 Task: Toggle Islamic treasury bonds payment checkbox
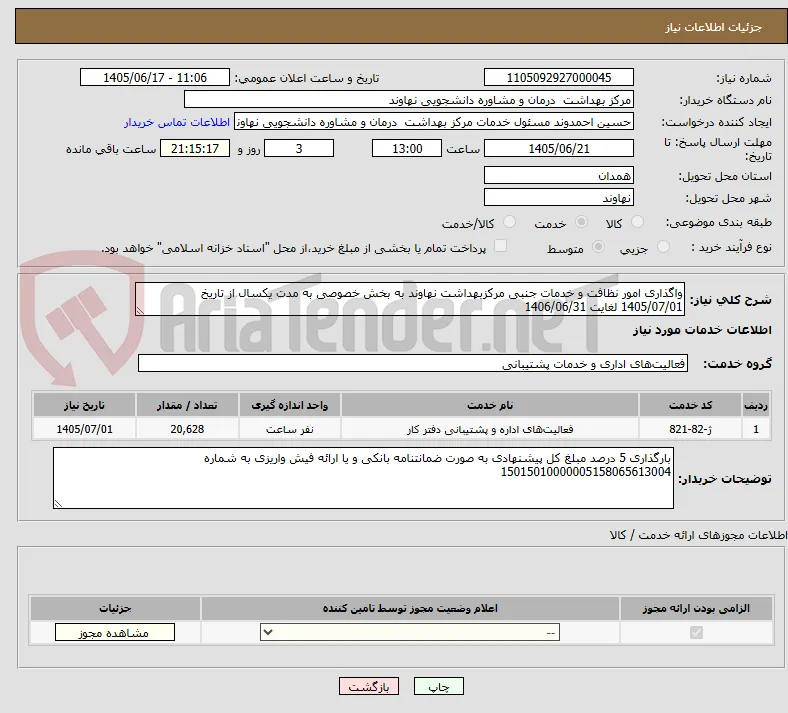coord(501,246)
